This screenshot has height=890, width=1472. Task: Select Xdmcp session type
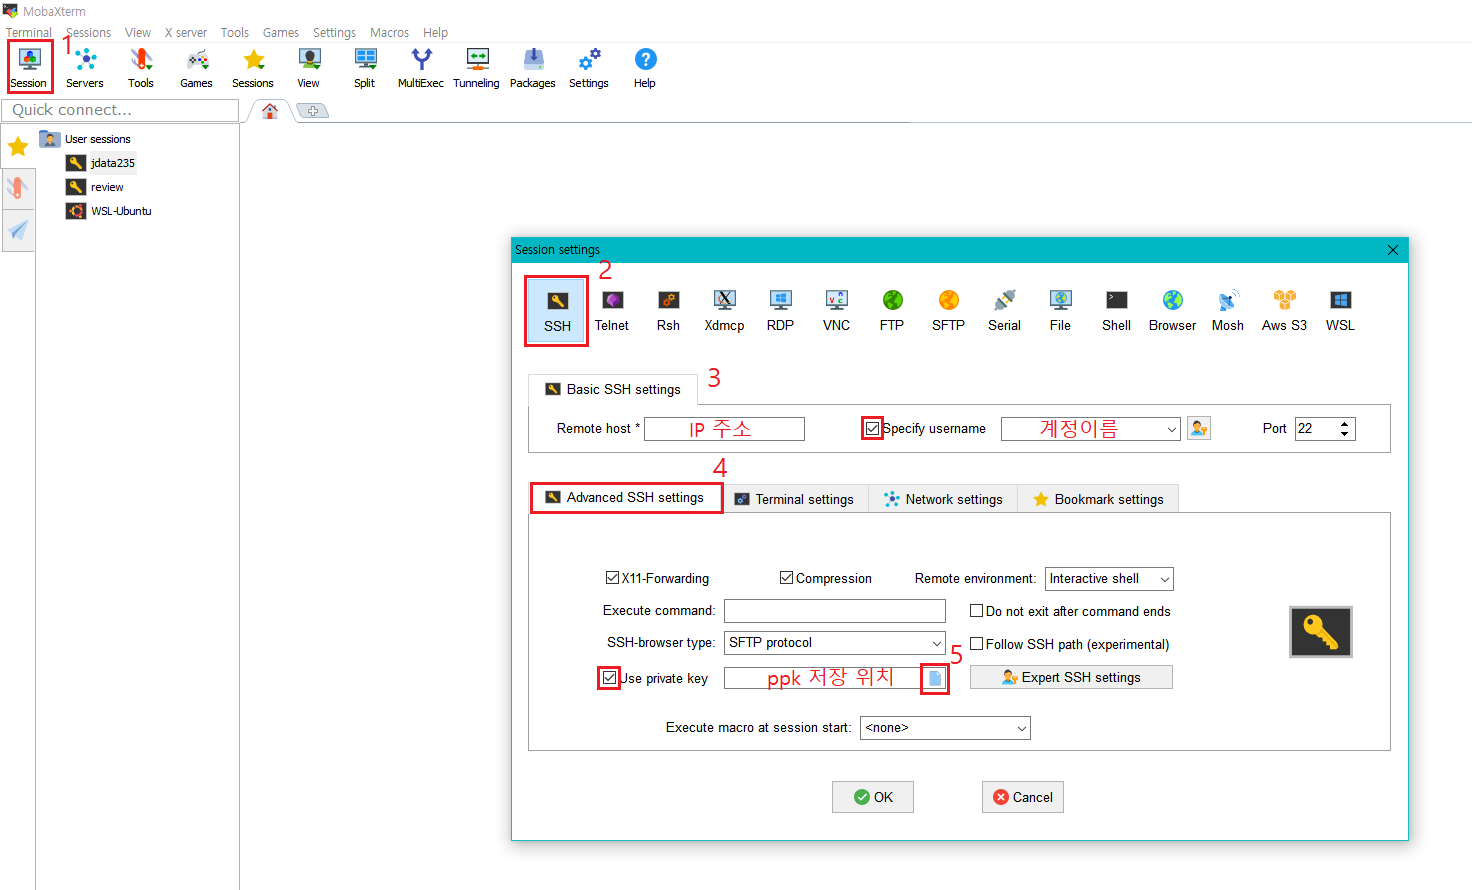pyautogui.click(x=724, y=311)
